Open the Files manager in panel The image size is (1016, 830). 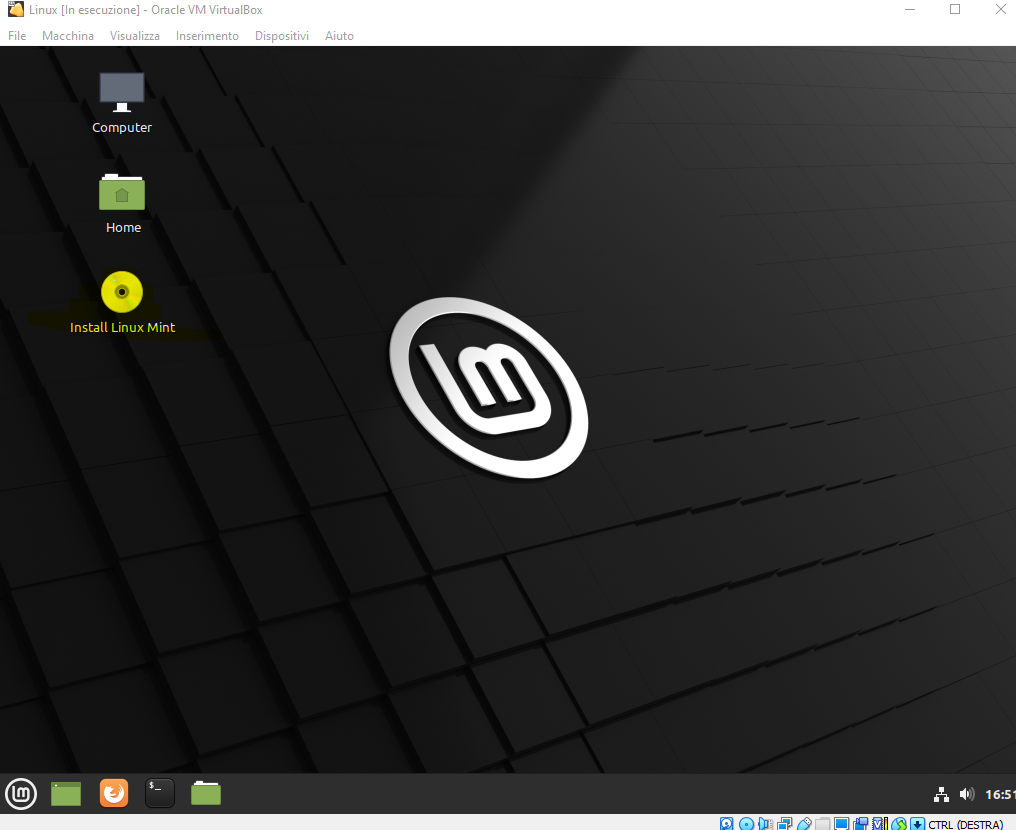[x=206, y=793]
